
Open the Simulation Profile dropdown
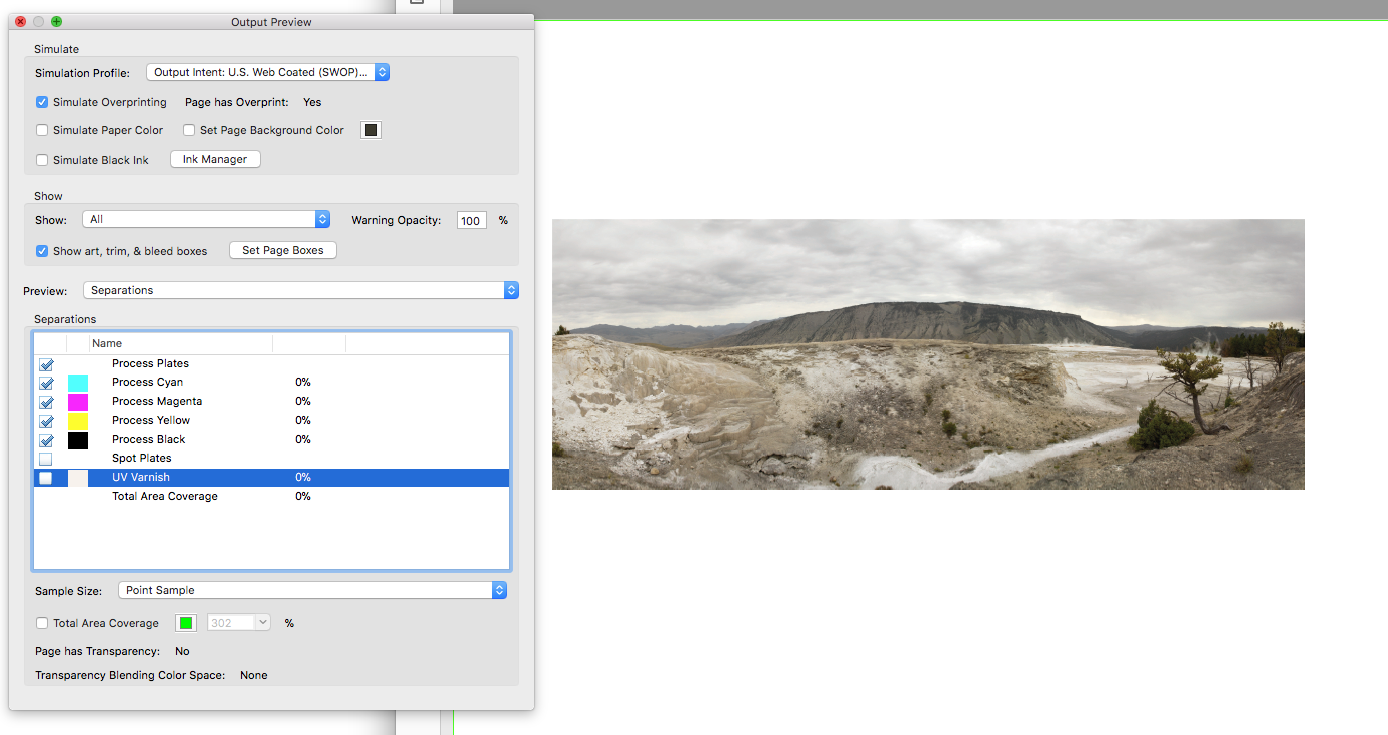267,72
